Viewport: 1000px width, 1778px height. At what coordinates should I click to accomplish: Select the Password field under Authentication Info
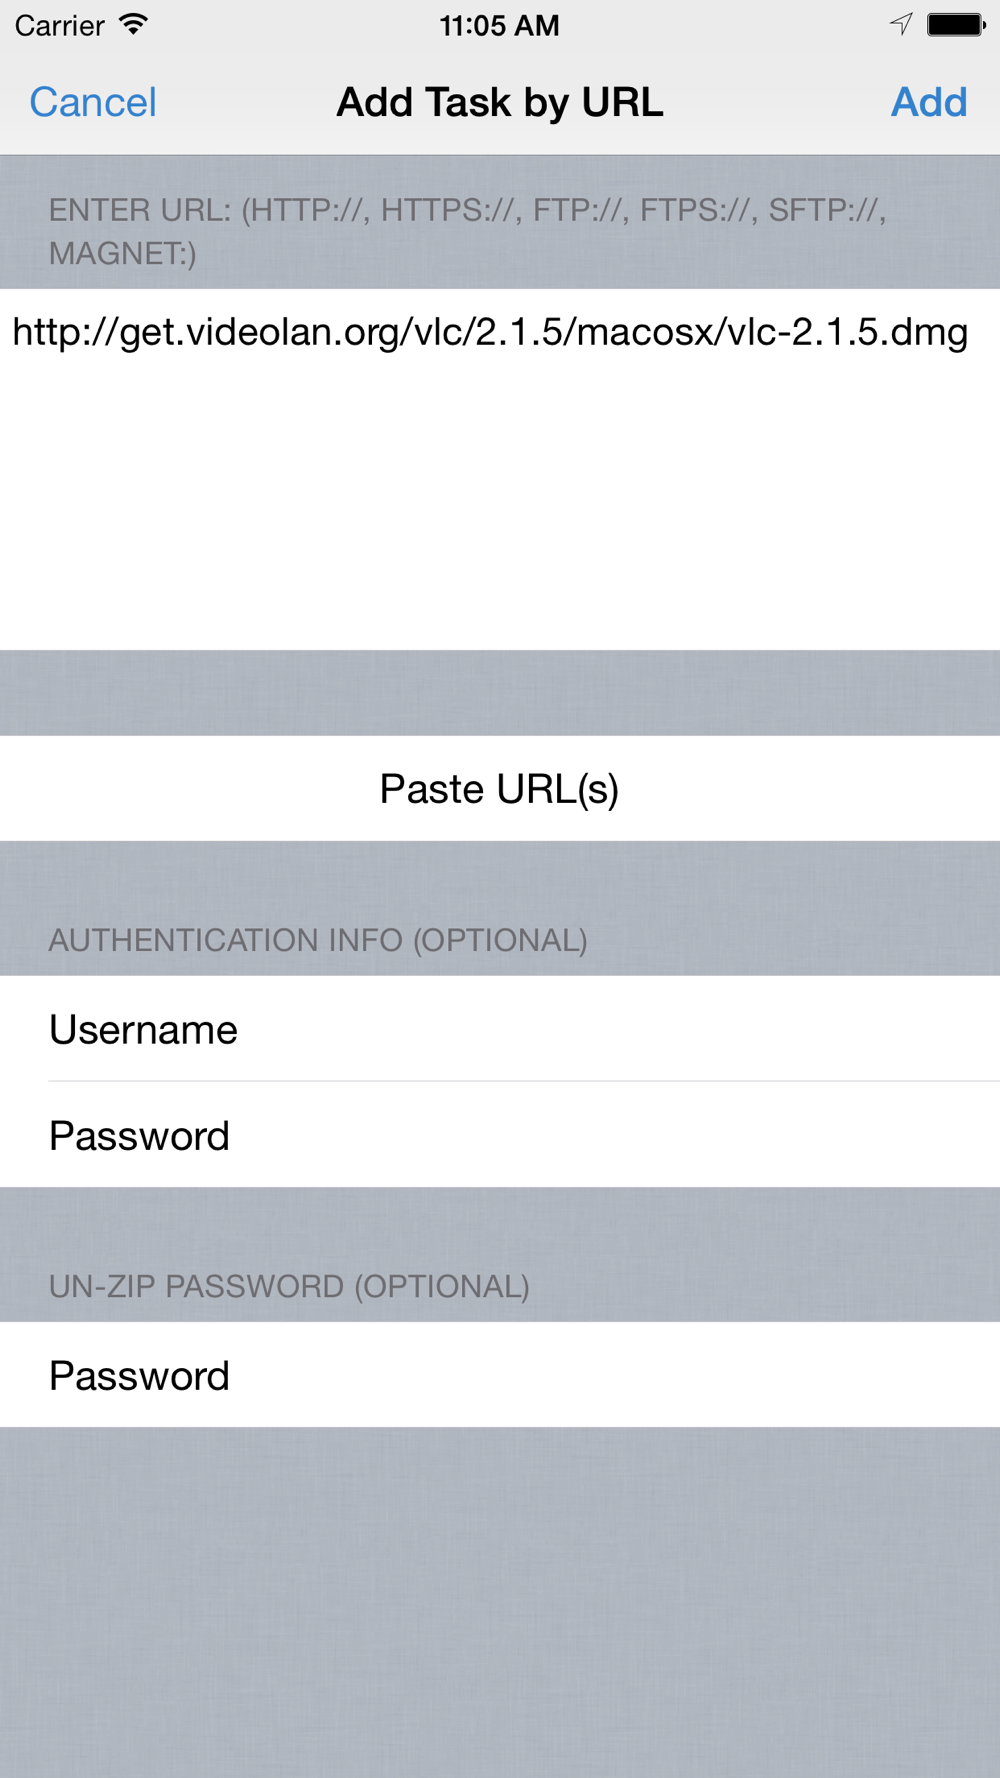point(500,1135)
